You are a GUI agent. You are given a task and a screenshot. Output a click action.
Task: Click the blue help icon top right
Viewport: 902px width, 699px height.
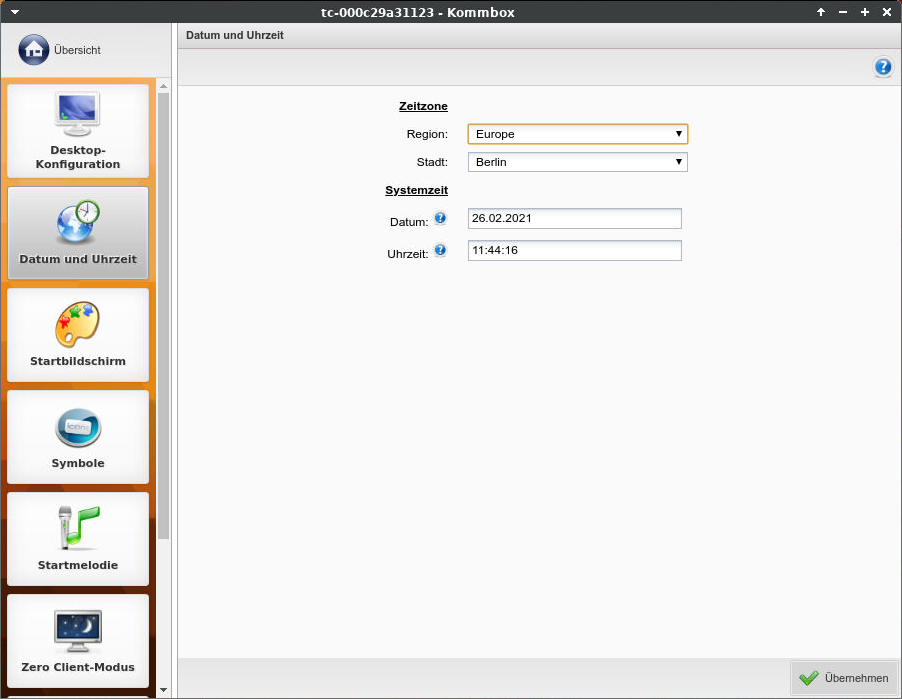pyautogui.click(x=883, y=67)
